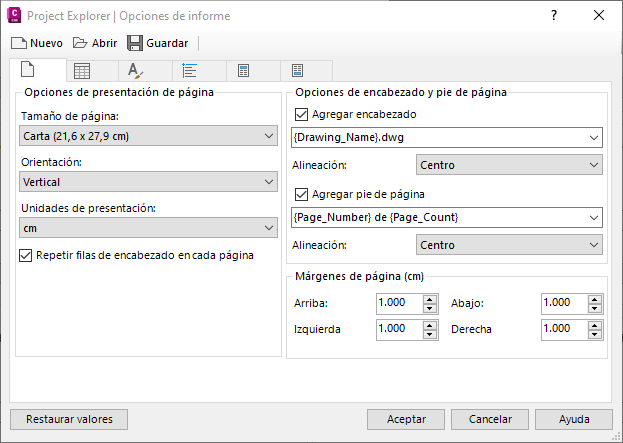Click Restaurar valores button
Screen dimensions: 623x443
pyautogui.click(x=69, y=419)
